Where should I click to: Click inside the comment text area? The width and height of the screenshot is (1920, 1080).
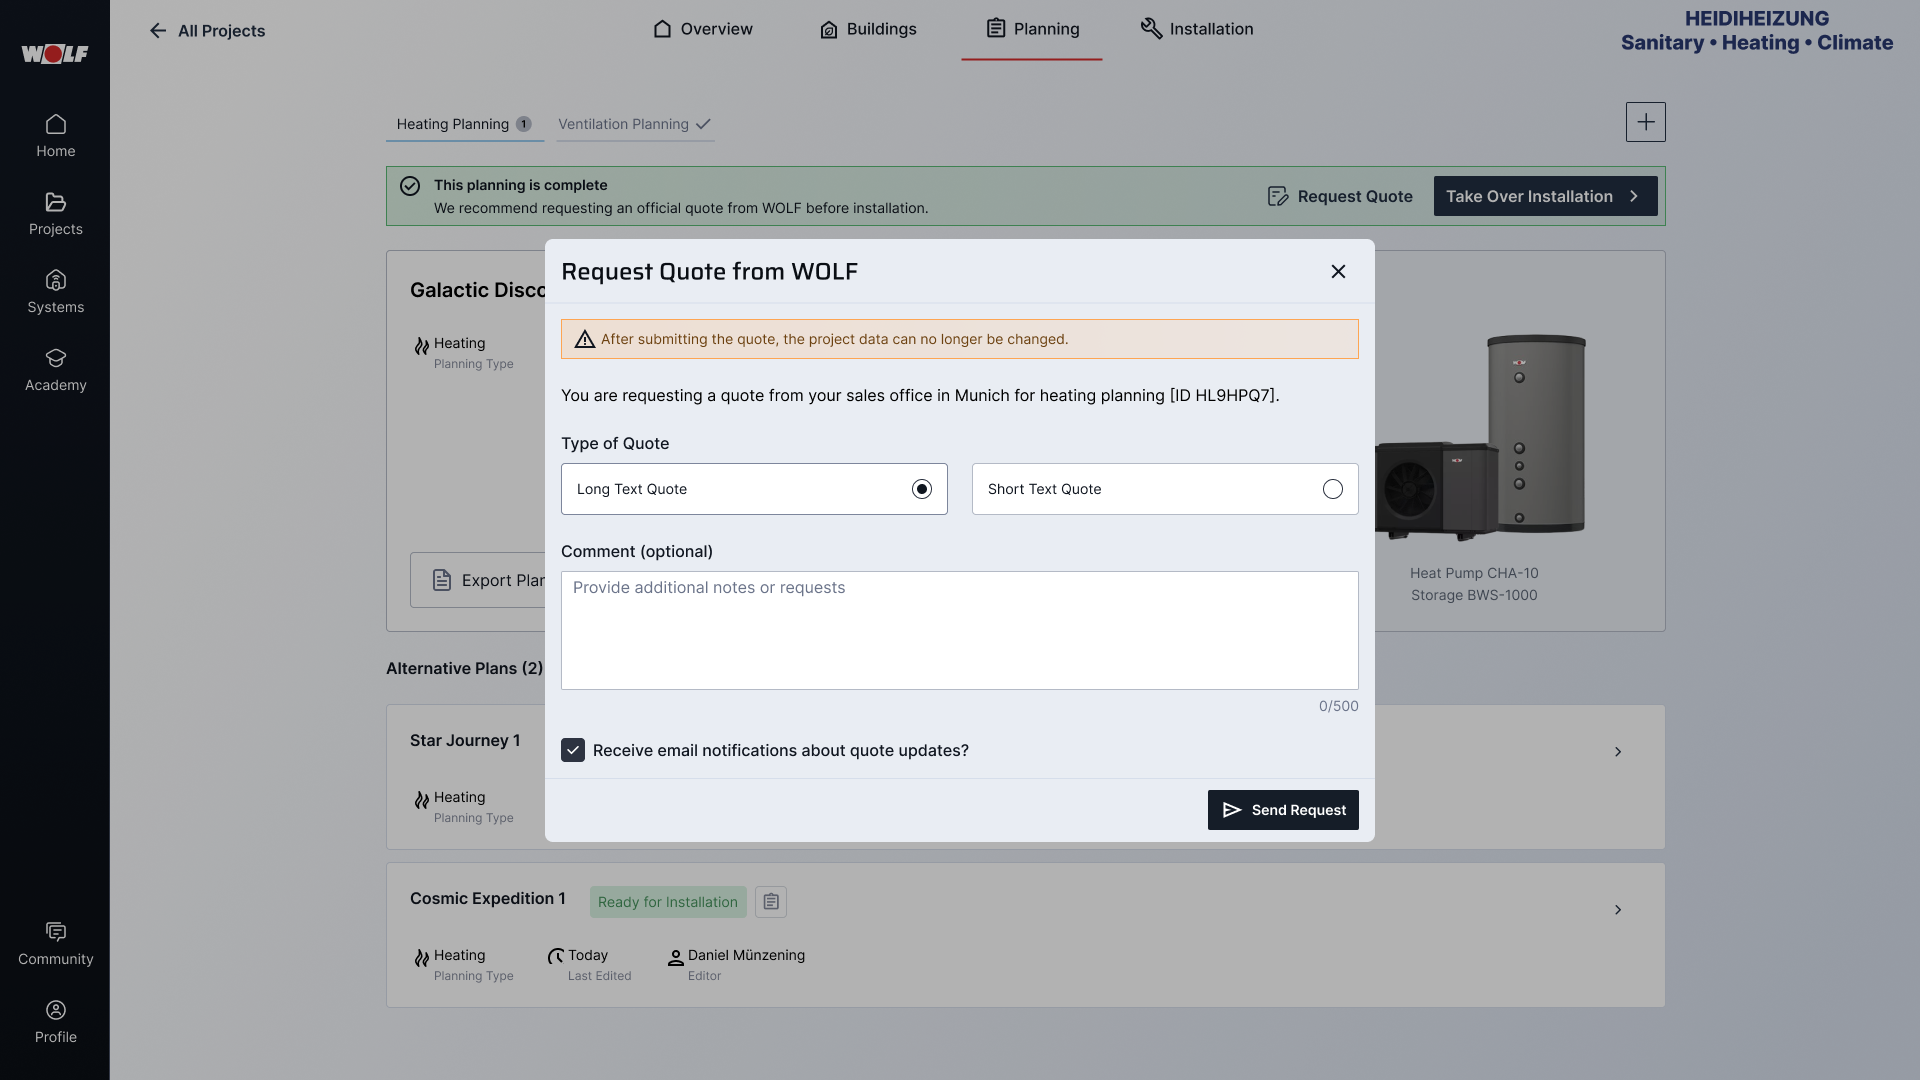click(959, 630)
